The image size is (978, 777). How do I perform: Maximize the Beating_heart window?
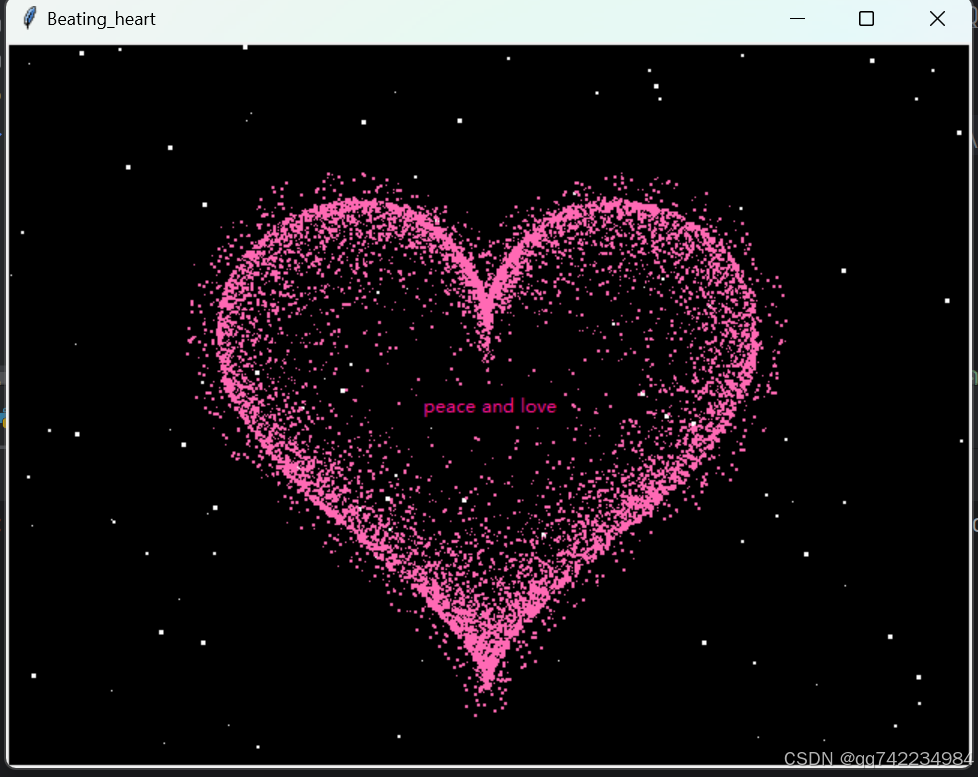pos(866,19)
